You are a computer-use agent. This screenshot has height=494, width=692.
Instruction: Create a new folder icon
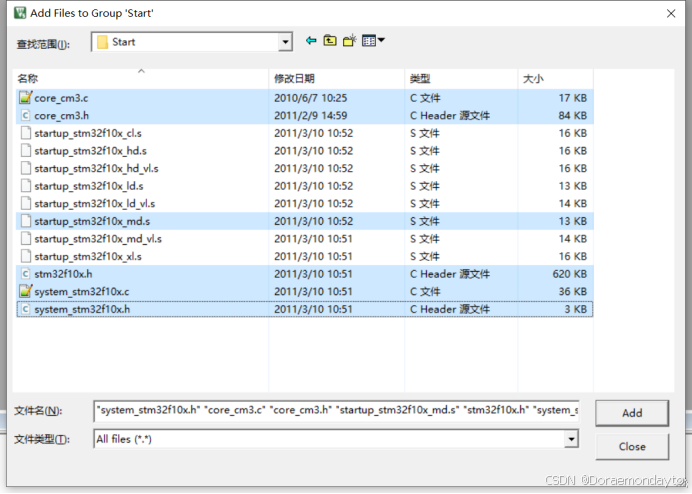coord(349,41)
